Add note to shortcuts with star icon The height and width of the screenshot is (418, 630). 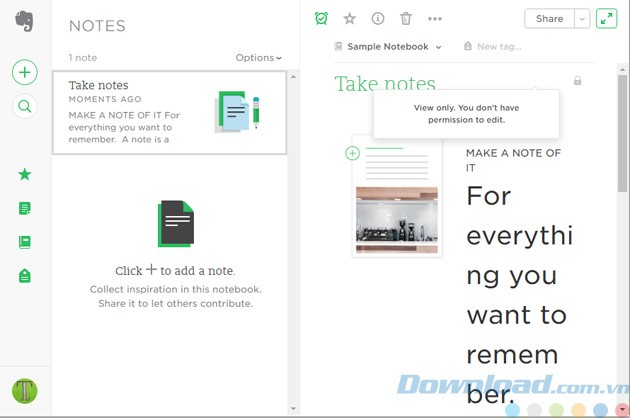click(x=349, y=18)
